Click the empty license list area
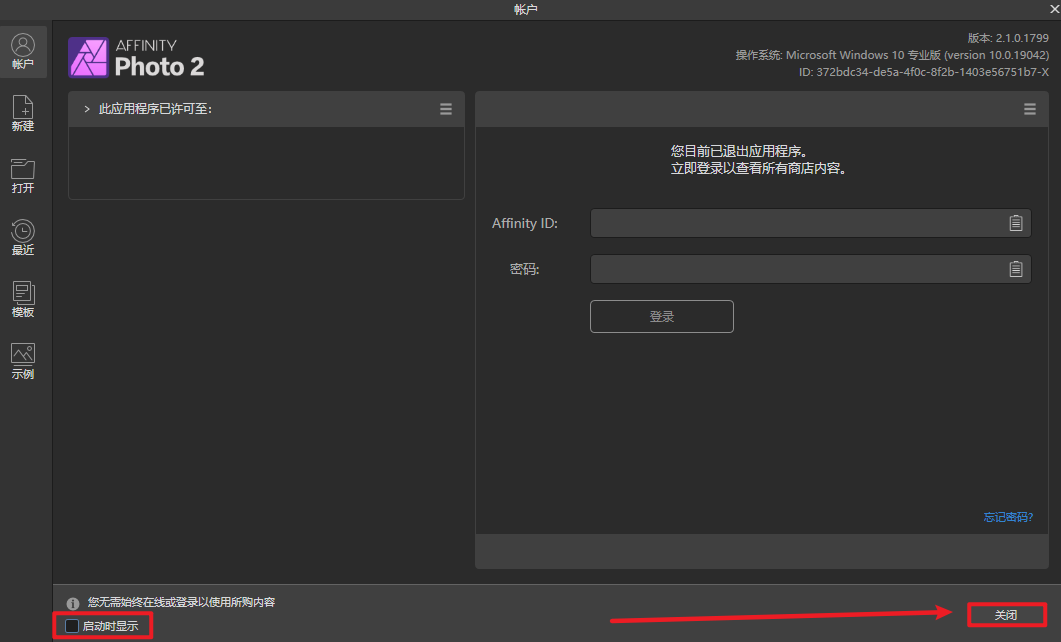 point(266,162)
